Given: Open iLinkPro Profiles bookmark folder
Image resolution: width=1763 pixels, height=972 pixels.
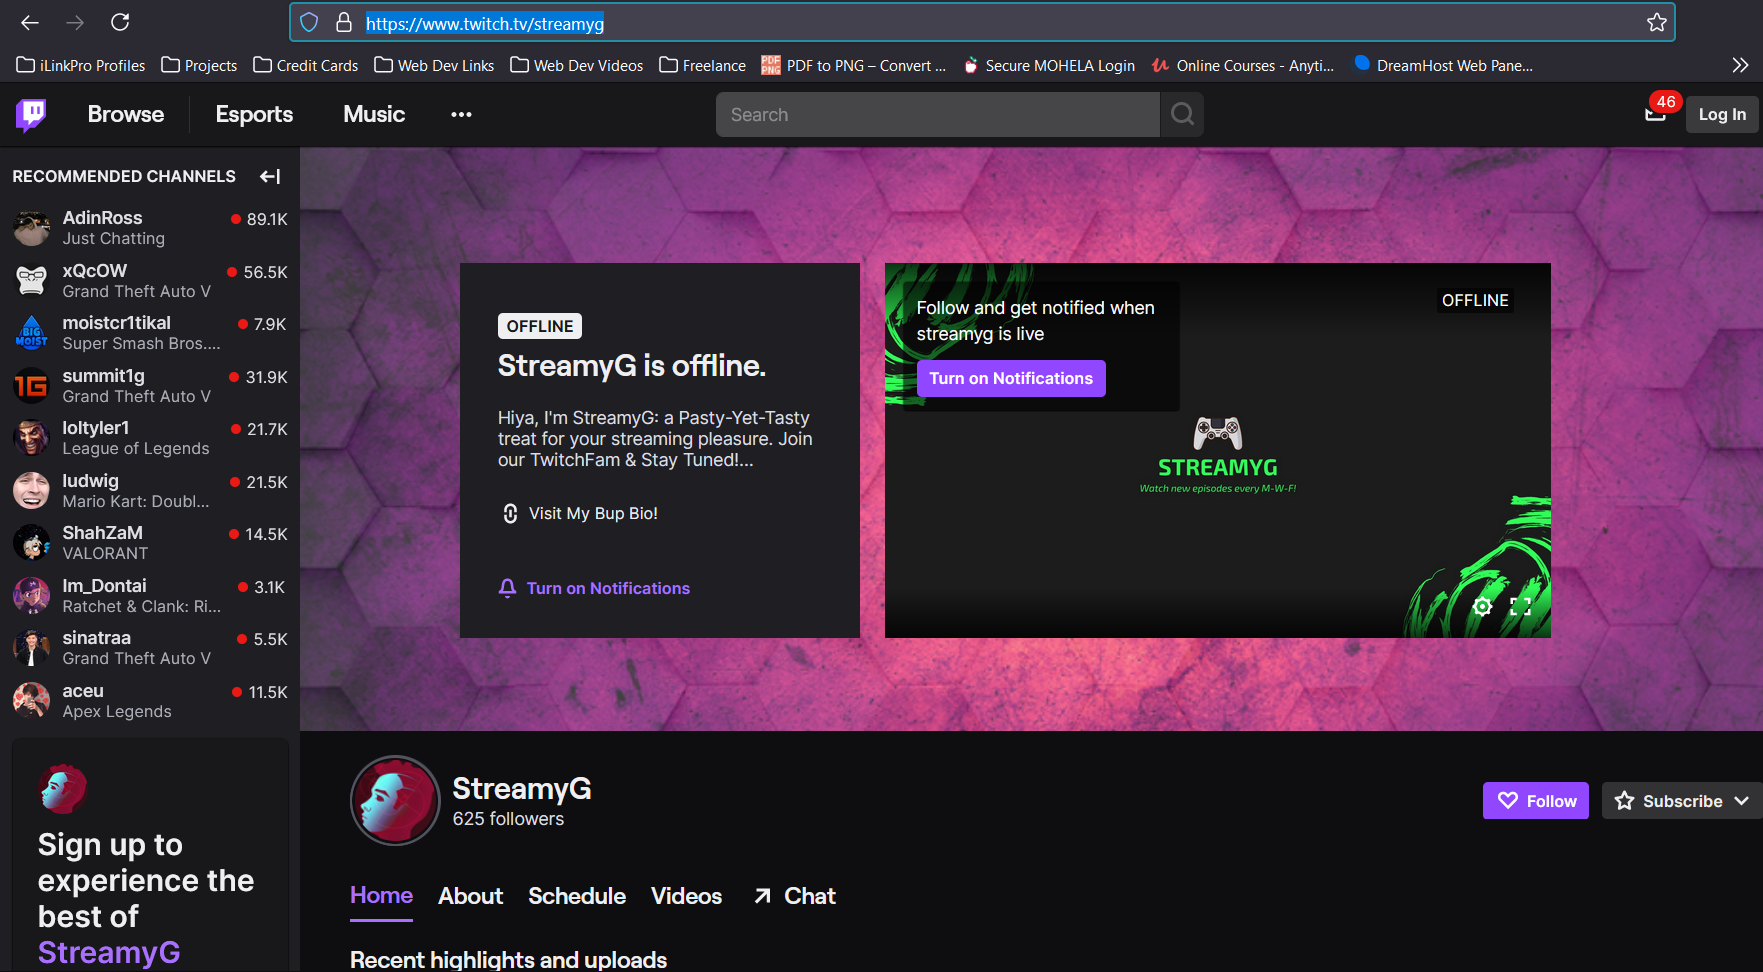Looking at the screenshot, I should [x=81, y=65].
